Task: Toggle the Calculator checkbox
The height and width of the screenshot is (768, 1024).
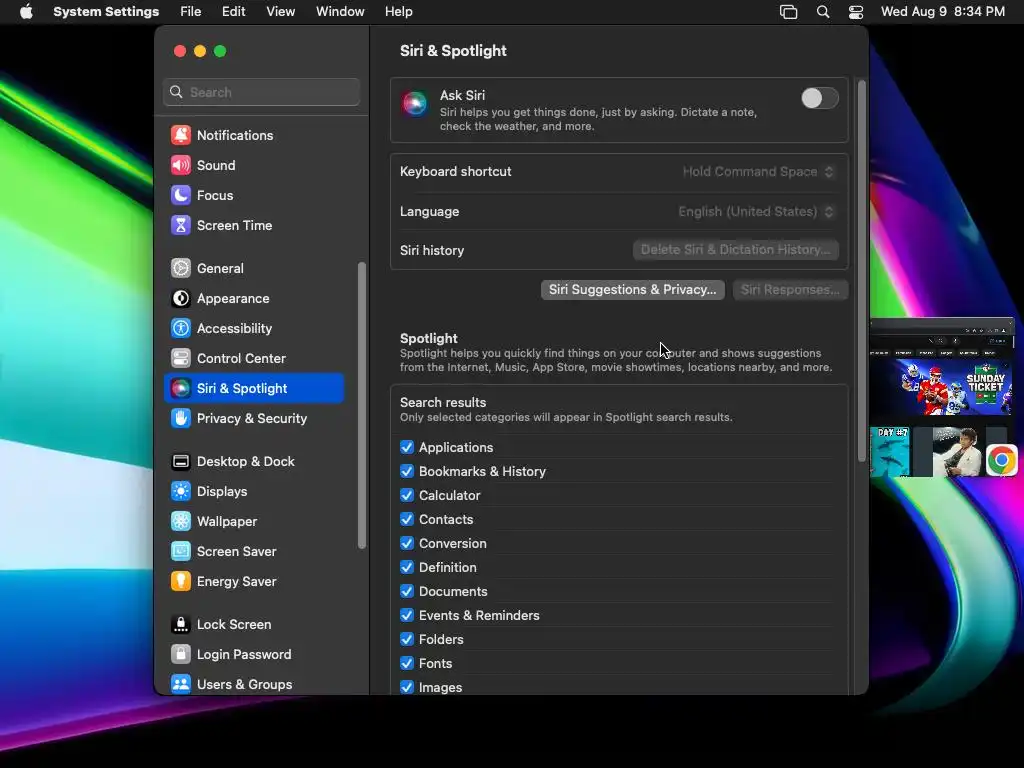Action: pos(407,495)
